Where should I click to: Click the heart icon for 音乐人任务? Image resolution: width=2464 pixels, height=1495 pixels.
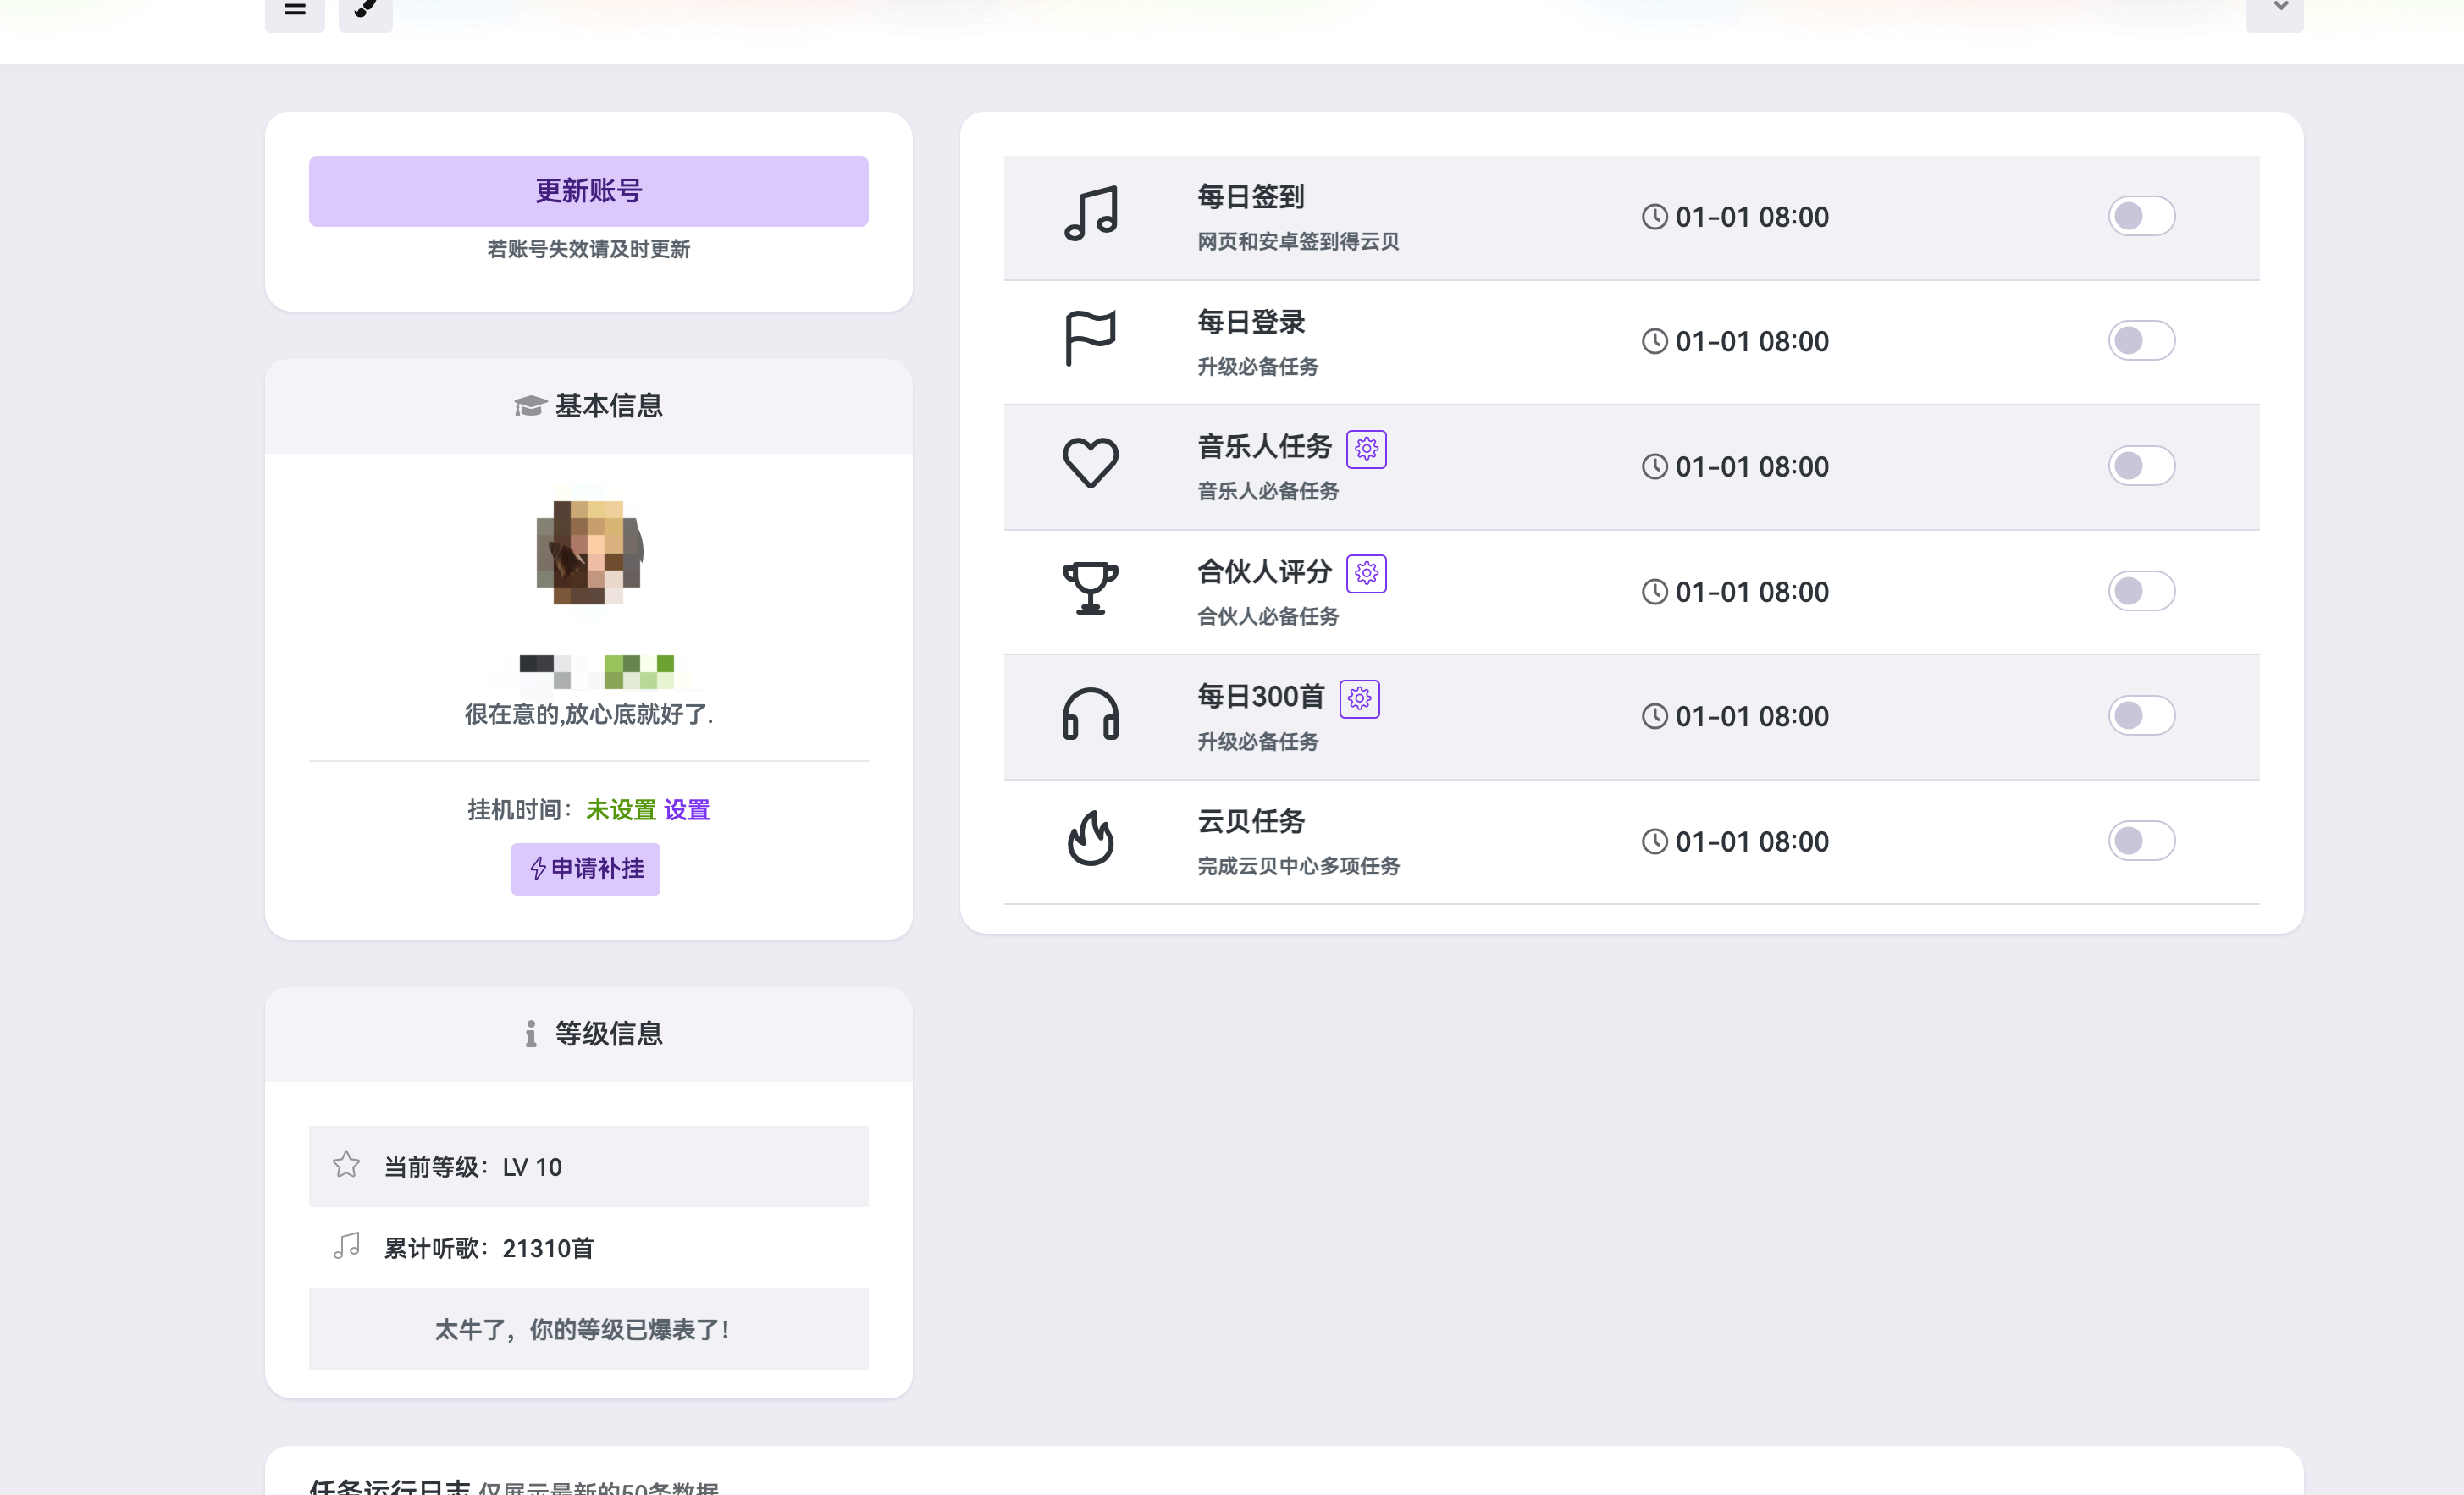pyautogui.click(x=1091, y=463)
